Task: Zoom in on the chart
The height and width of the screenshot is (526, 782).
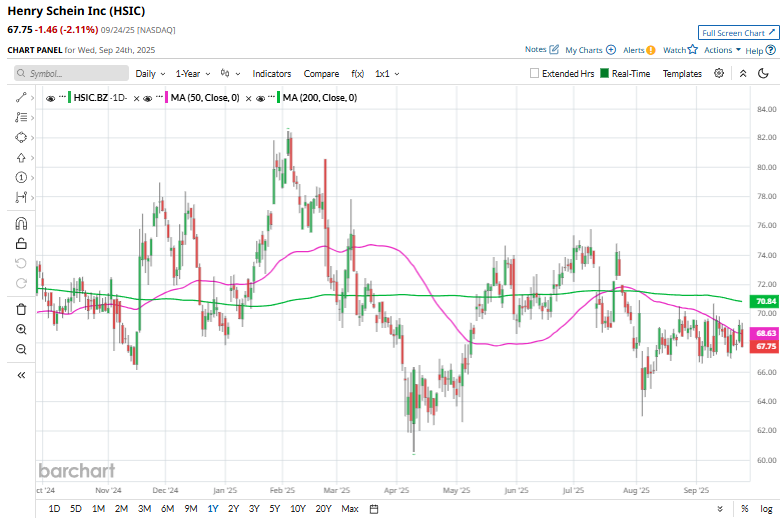Action: 21,328
